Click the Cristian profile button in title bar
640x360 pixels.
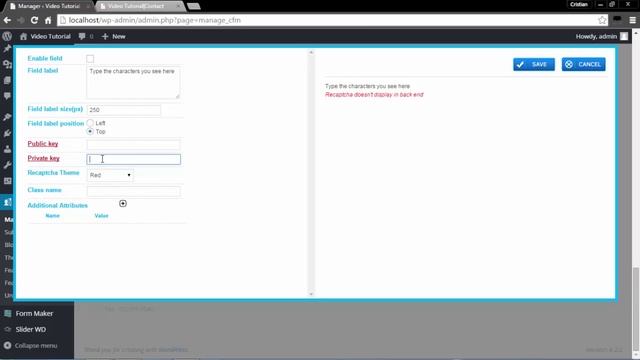point(579,4)
